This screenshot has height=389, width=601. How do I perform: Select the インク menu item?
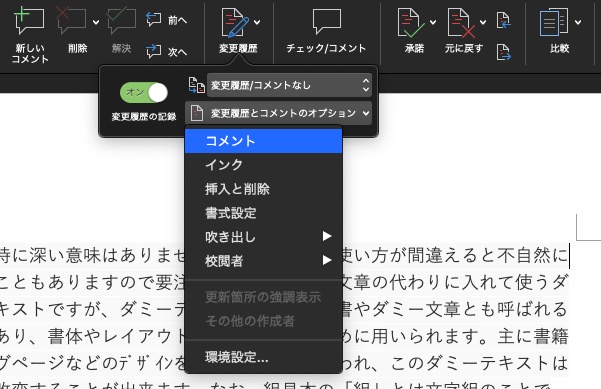[x=263, y=165]
